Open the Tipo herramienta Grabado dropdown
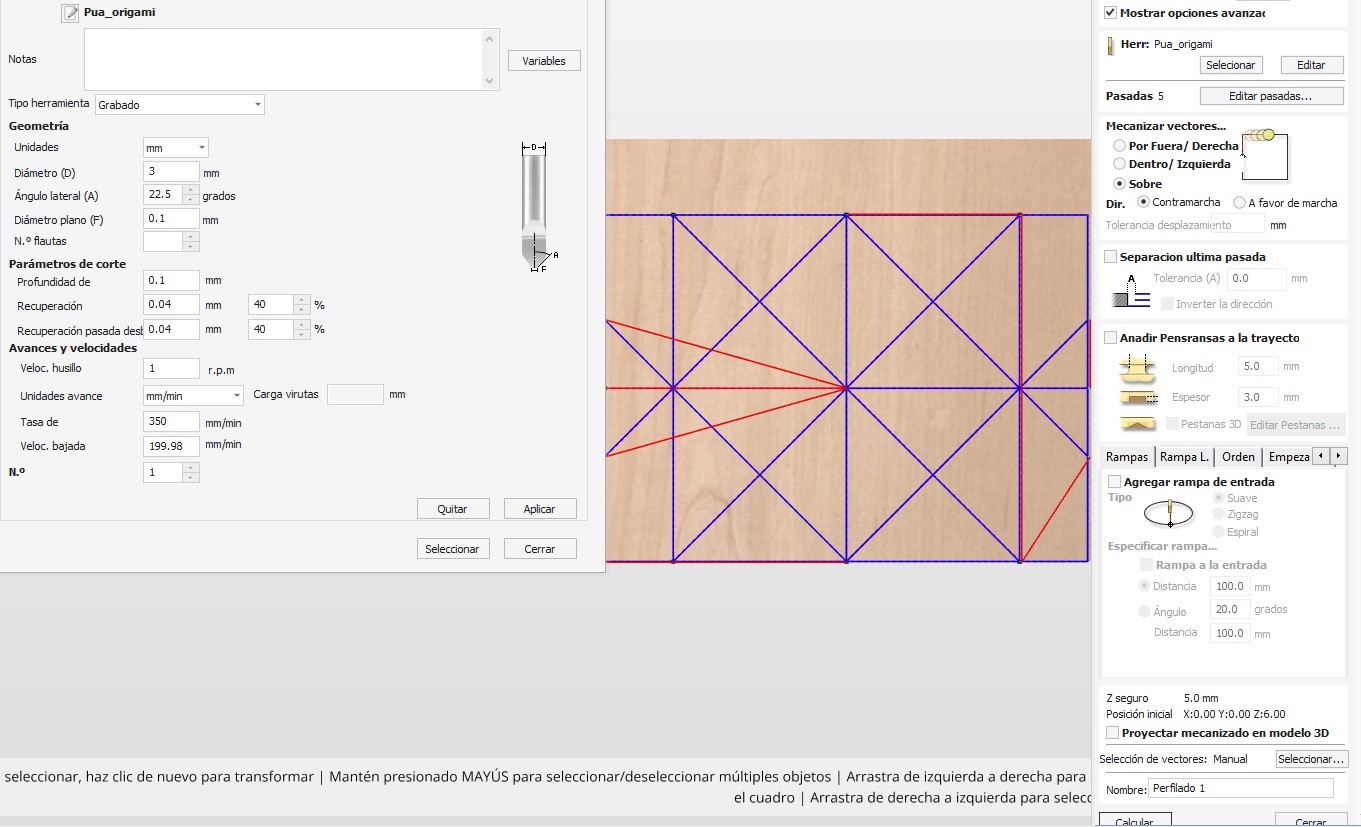The image size is (1361, 827). click(179, 104)
